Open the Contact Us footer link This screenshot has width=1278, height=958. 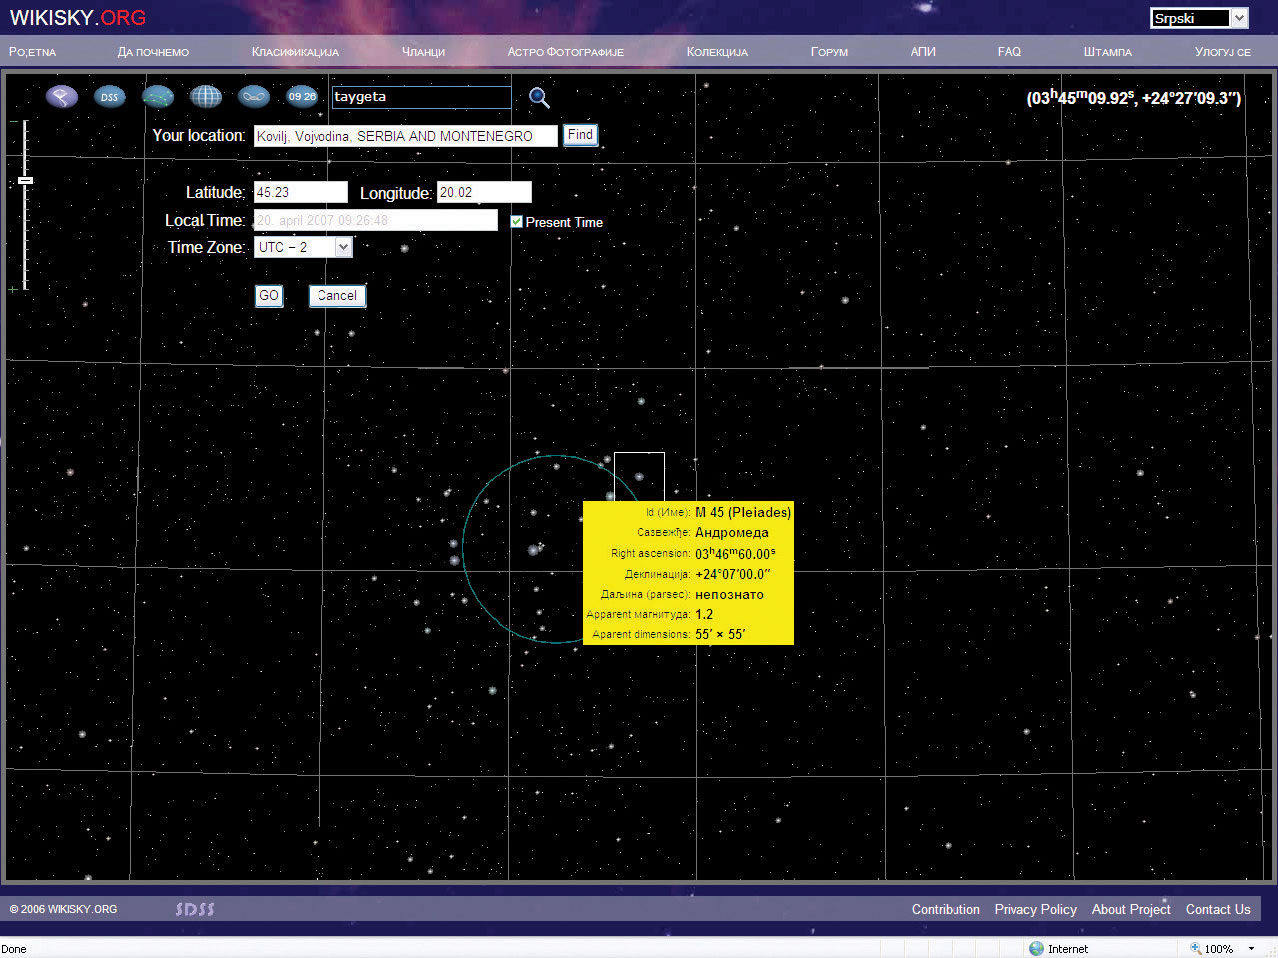click(1218, 909)
